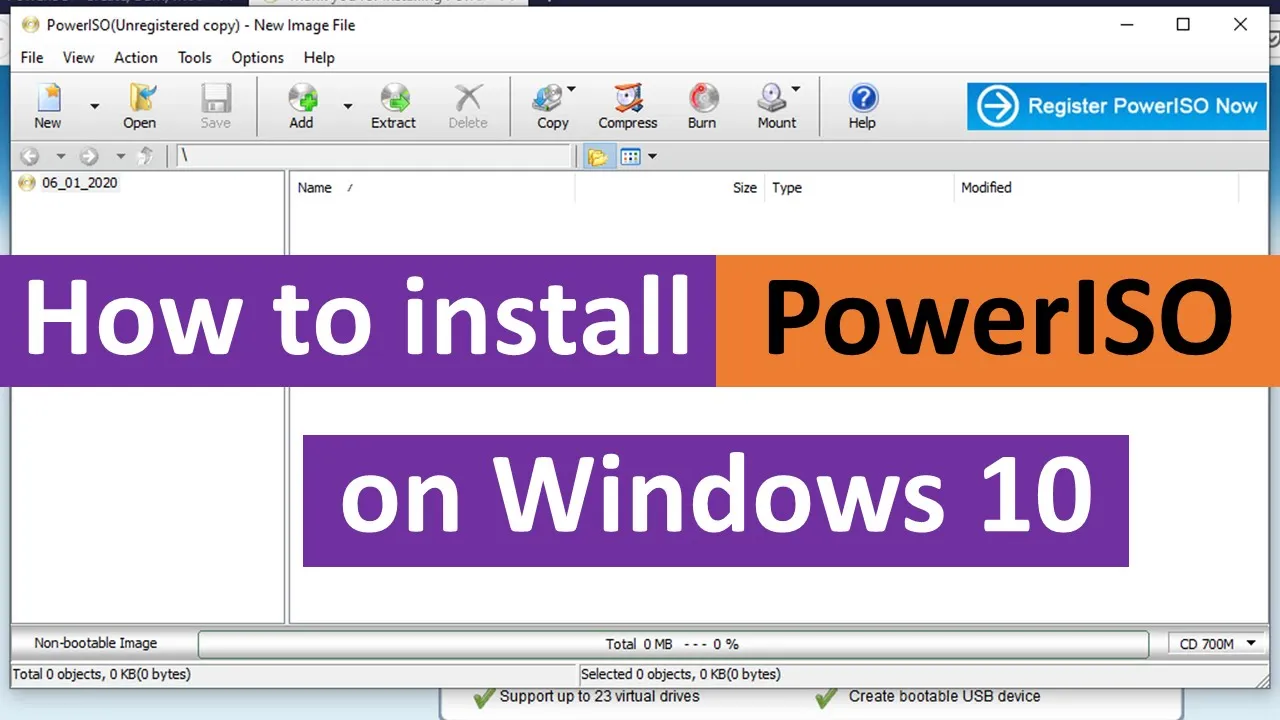Image resolution: width=1280 pixels, height=720 pixels.
Task: Open the View menu
Action: click(78, 57)
